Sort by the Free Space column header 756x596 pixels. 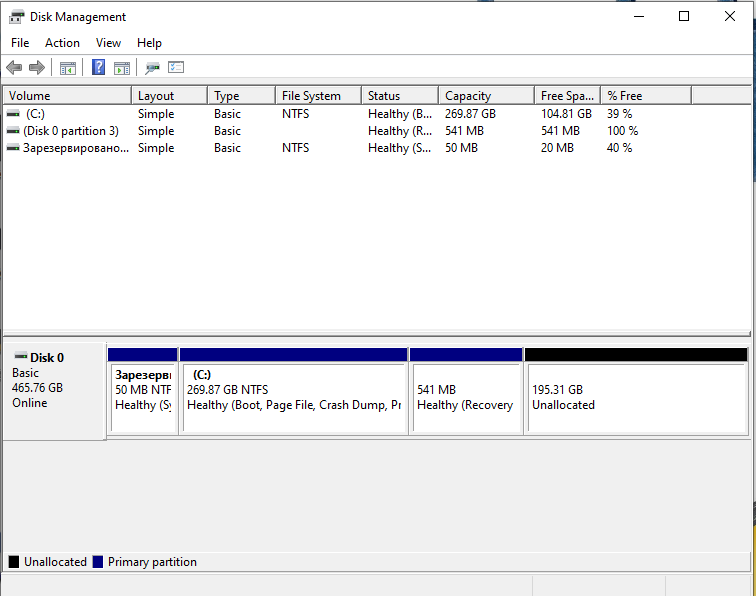click(567, 95)
